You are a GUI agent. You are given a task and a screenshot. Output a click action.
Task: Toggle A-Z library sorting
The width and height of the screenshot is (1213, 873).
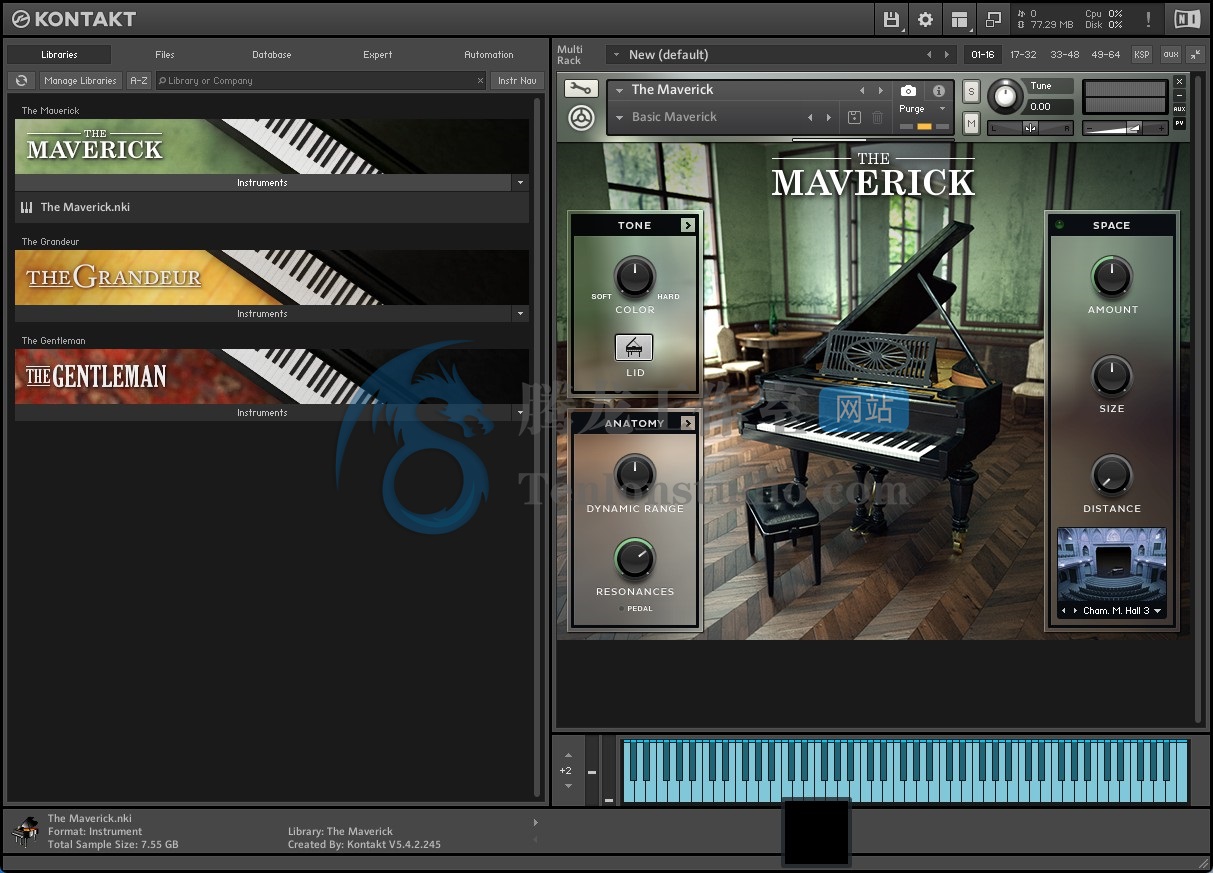click(139, 81)
